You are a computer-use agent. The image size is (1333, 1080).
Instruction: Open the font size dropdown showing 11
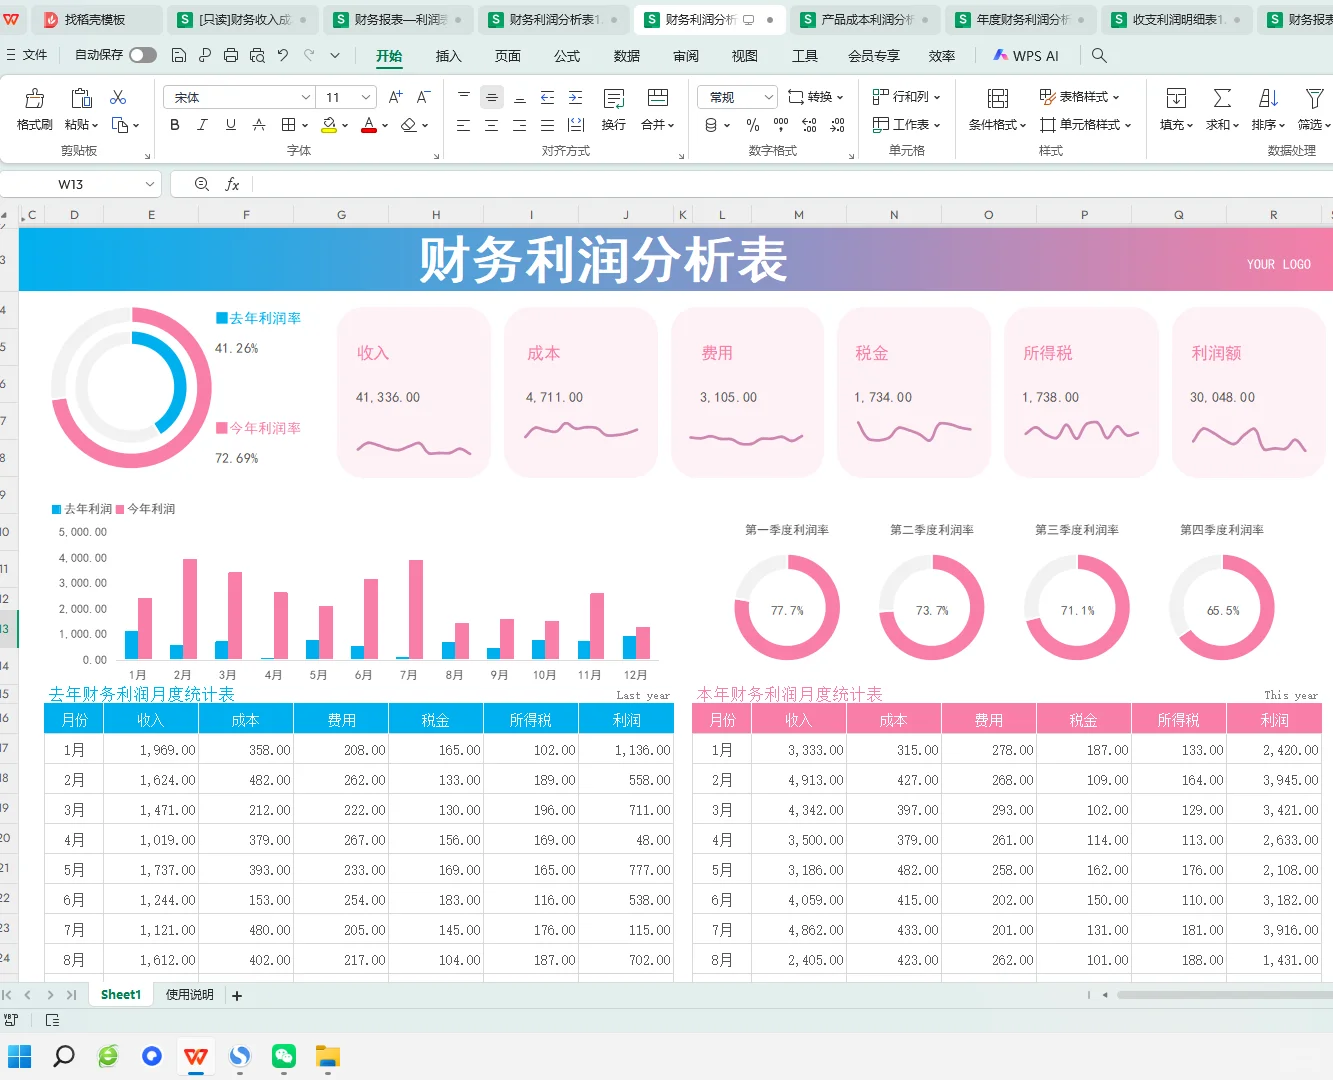366,97
